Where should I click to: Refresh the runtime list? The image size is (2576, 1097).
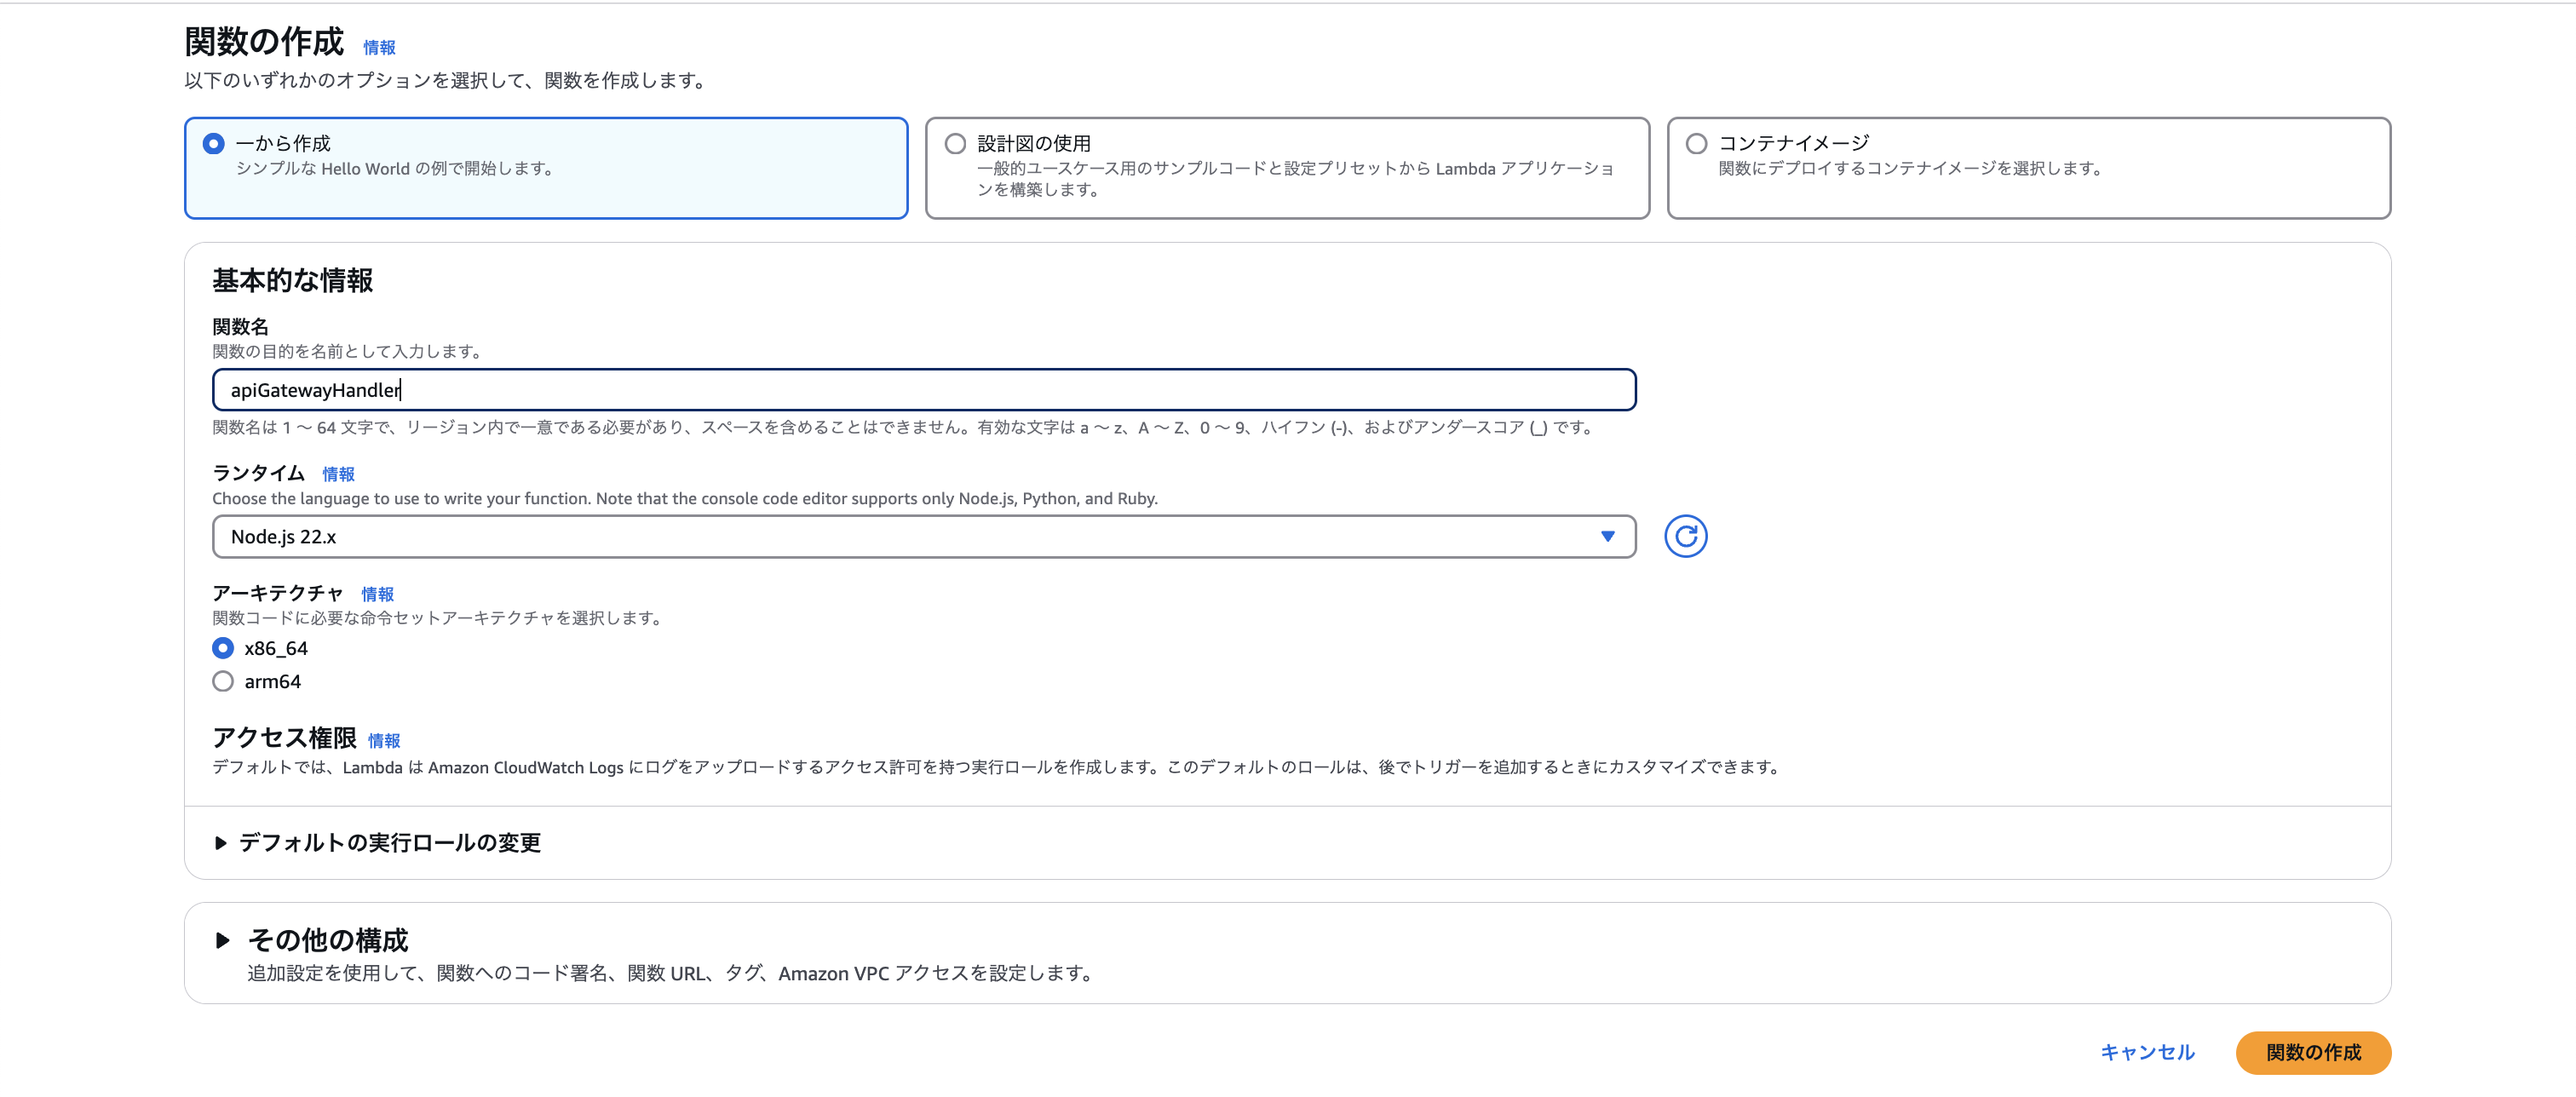(1686, 536)
